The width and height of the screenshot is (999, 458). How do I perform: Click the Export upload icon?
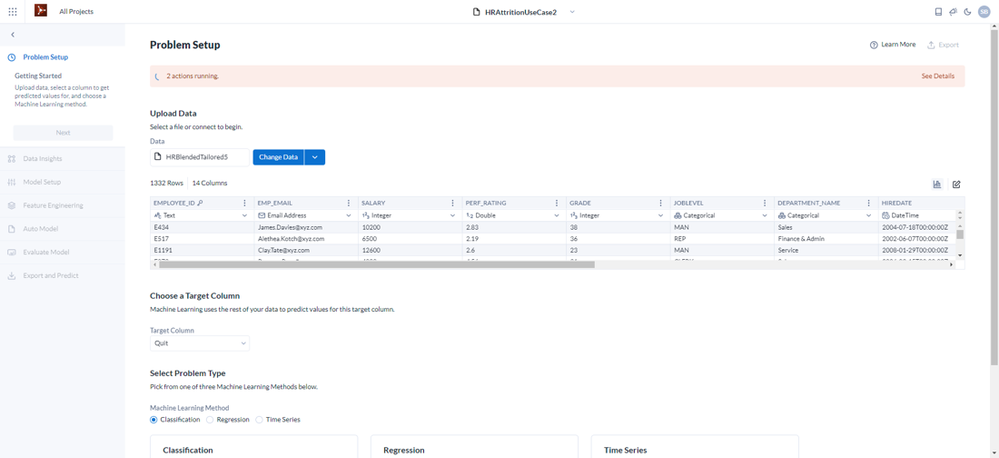[931, 45]
